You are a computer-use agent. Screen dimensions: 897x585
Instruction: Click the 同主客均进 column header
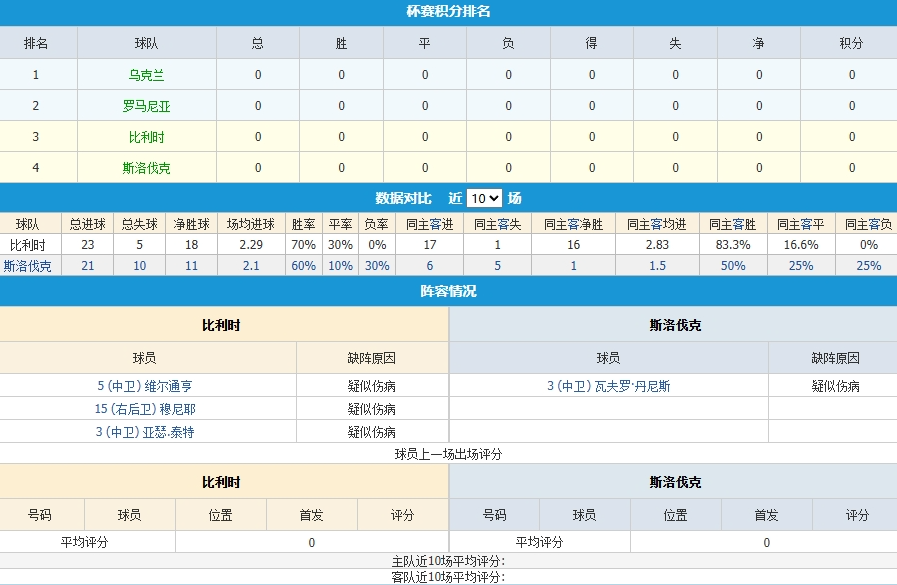tap(657, 225)
